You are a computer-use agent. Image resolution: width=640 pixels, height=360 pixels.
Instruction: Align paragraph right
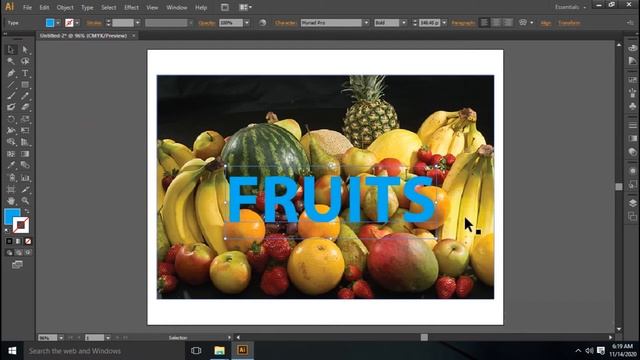pos(508,23)
